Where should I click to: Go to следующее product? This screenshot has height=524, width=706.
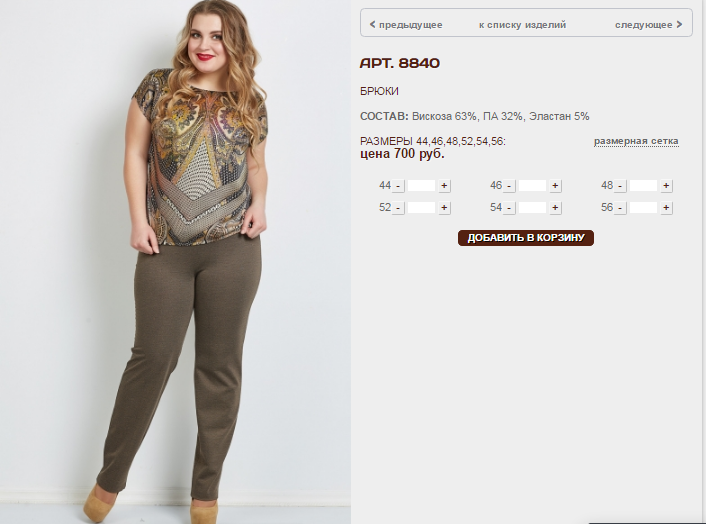click(648, 25)
